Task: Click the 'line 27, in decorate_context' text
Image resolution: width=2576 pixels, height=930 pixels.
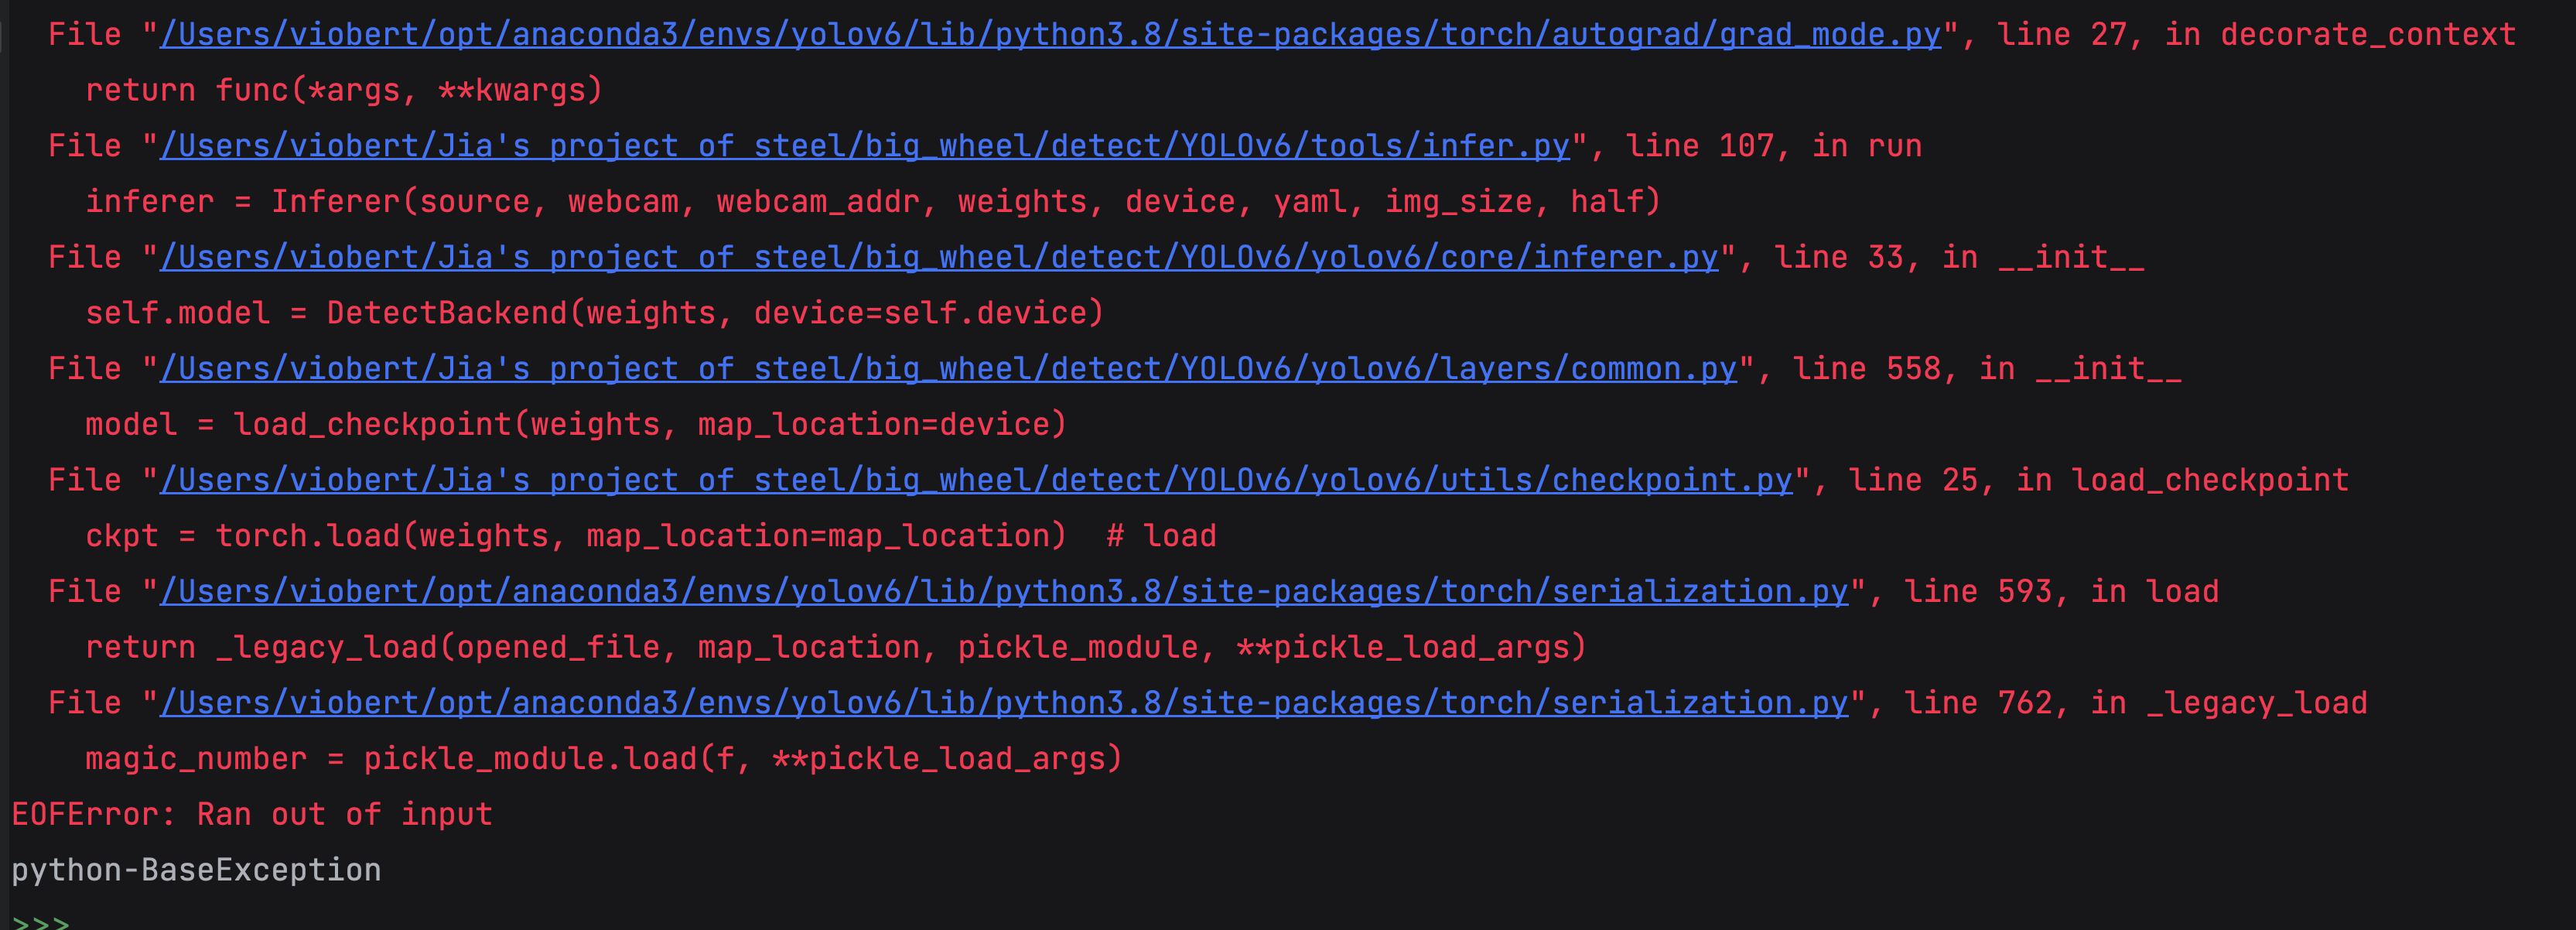Action: 2256,35
